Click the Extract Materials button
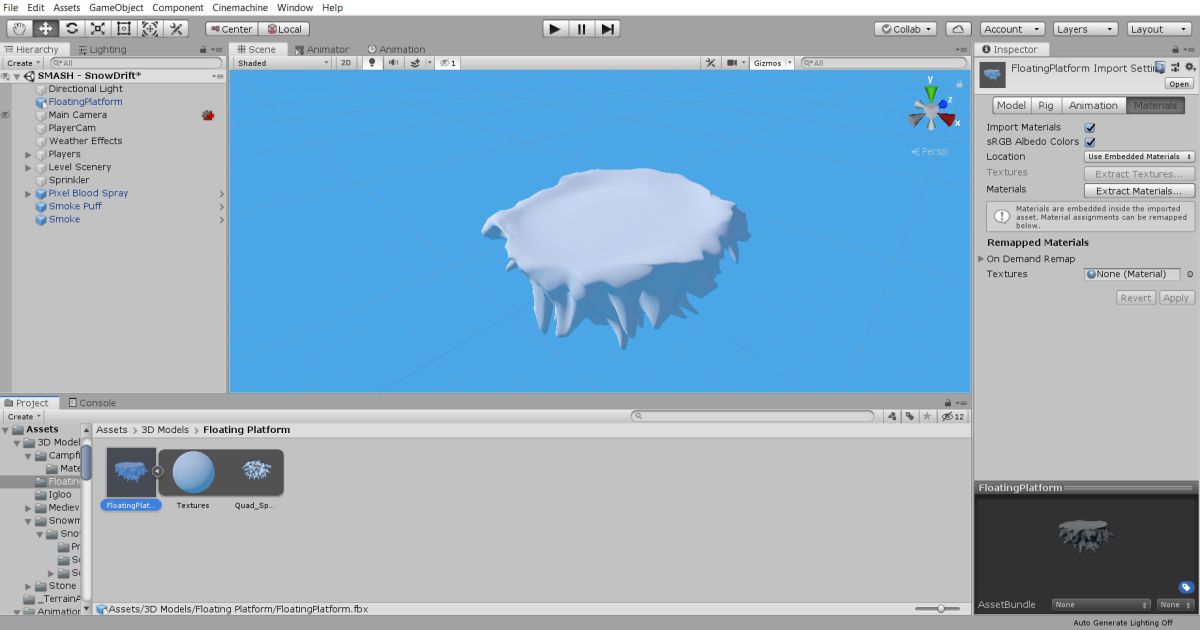Screen dimensions: 1200x630 pyautogui.click(x=1140, y=190)
